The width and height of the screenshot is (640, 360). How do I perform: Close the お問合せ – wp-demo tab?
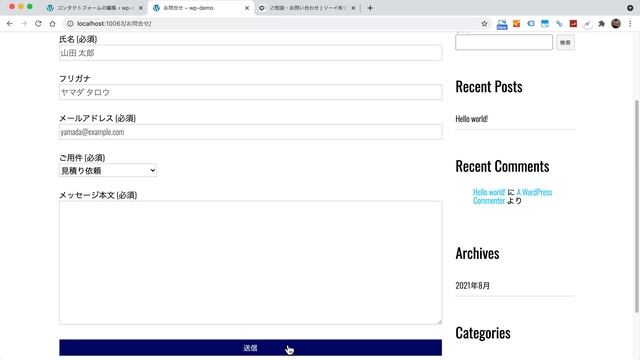(247, 8)
